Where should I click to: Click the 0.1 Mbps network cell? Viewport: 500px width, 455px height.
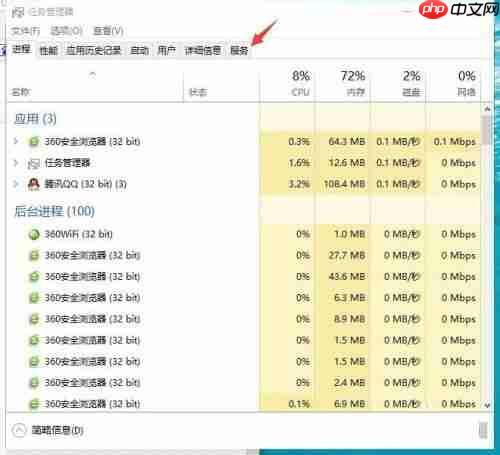[454, 142]
